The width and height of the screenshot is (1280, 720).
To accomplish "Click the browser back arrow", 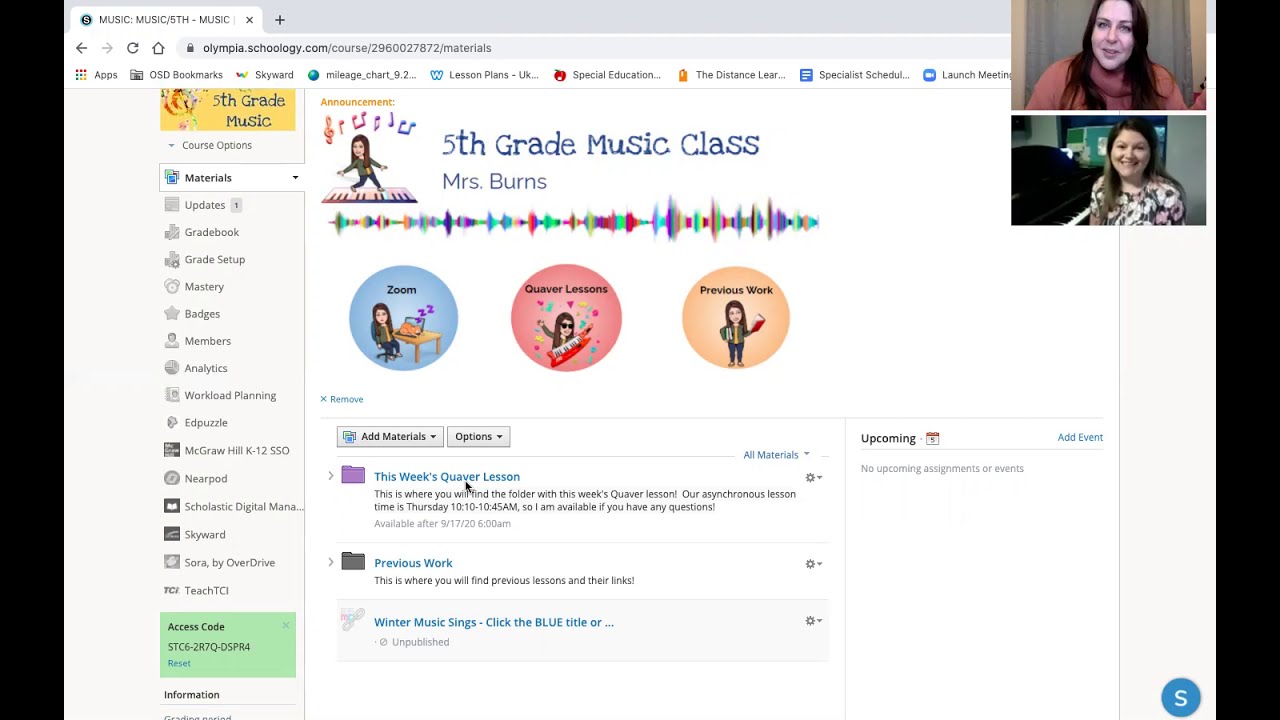I will (x=81, y=48).
